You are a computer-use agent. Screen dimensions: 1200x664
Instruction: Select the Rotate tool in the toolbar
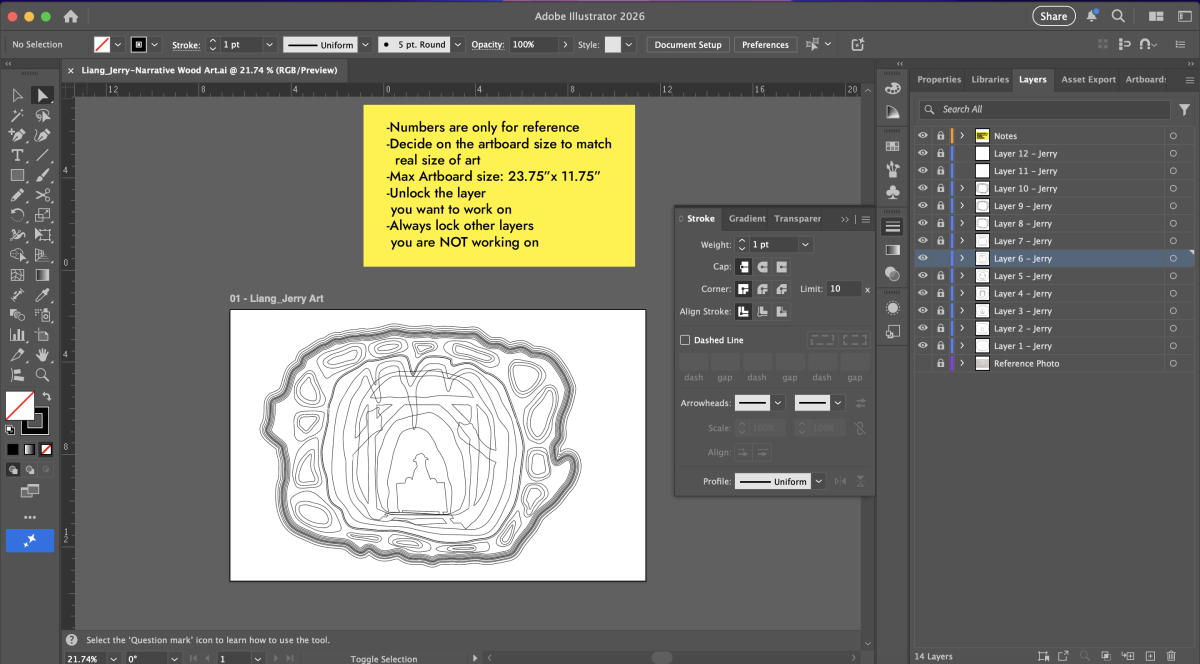click(17, 213)
